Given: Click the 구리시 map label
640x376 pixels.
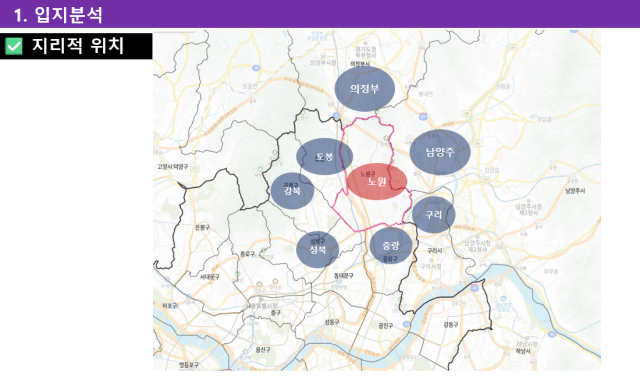Looking at the screenshot, I should (x=435, y=251).
